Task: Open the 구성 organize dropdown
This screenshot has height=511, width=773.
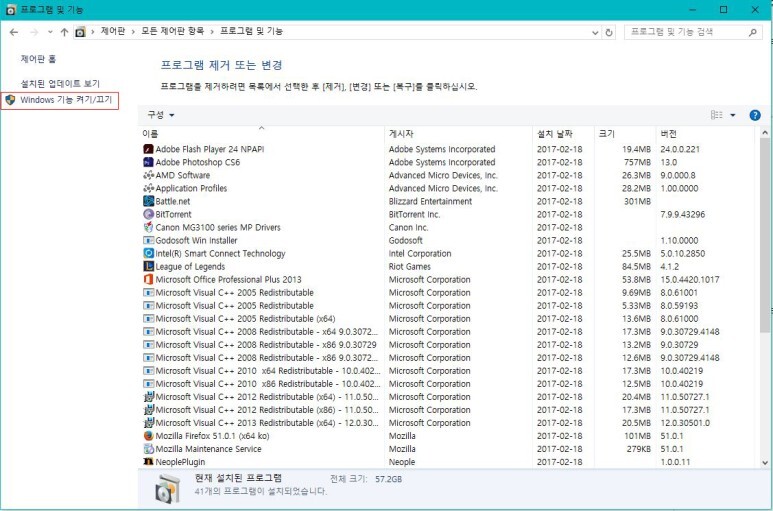Action: point(161,115)
